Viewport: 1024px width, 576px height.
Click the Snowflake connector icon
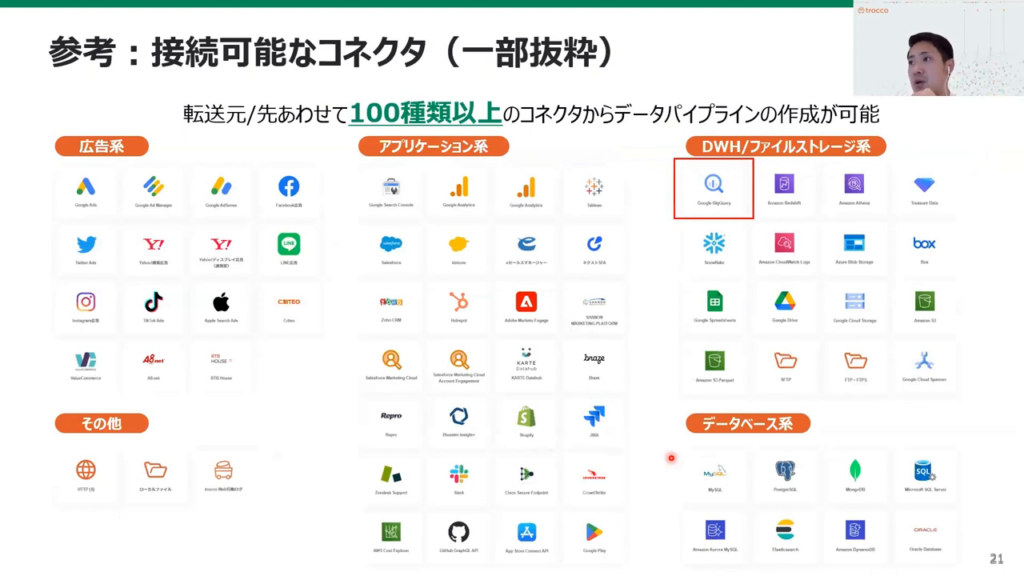[713, 243]
